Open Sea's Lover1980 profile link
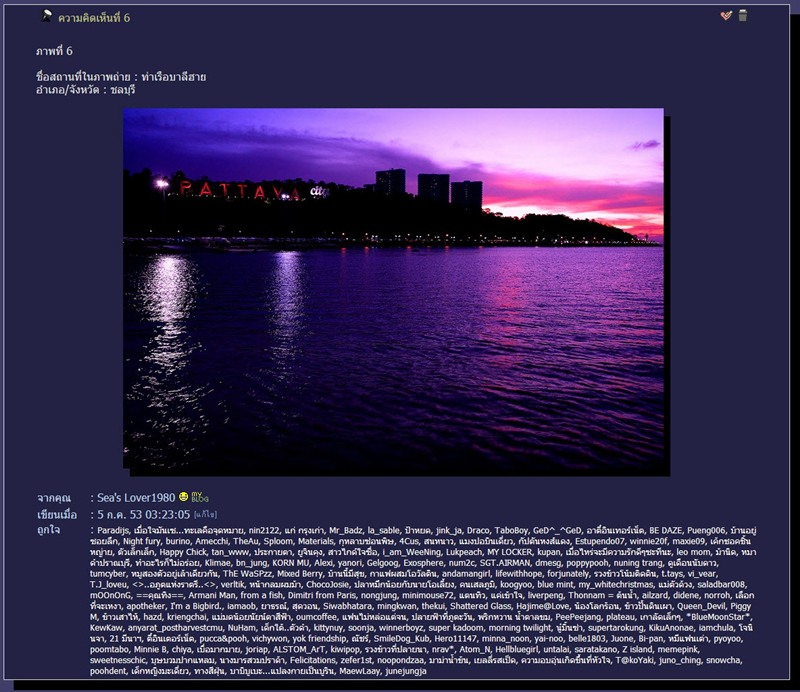 tap(136, 497)
